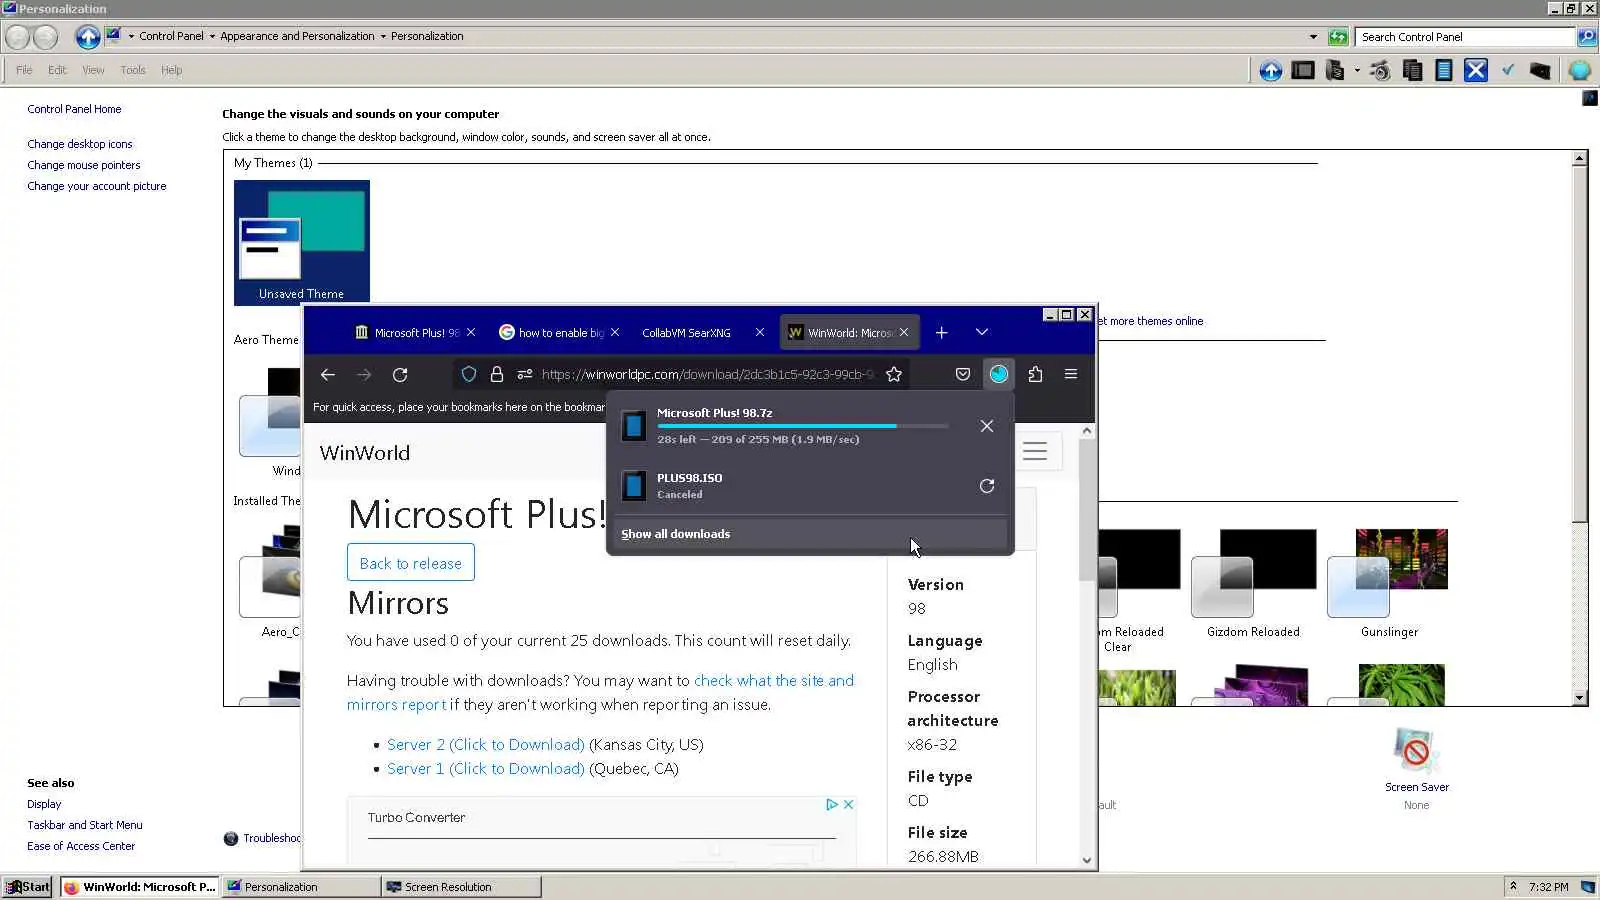Open the tracking protection shield icon

(469, 374)
